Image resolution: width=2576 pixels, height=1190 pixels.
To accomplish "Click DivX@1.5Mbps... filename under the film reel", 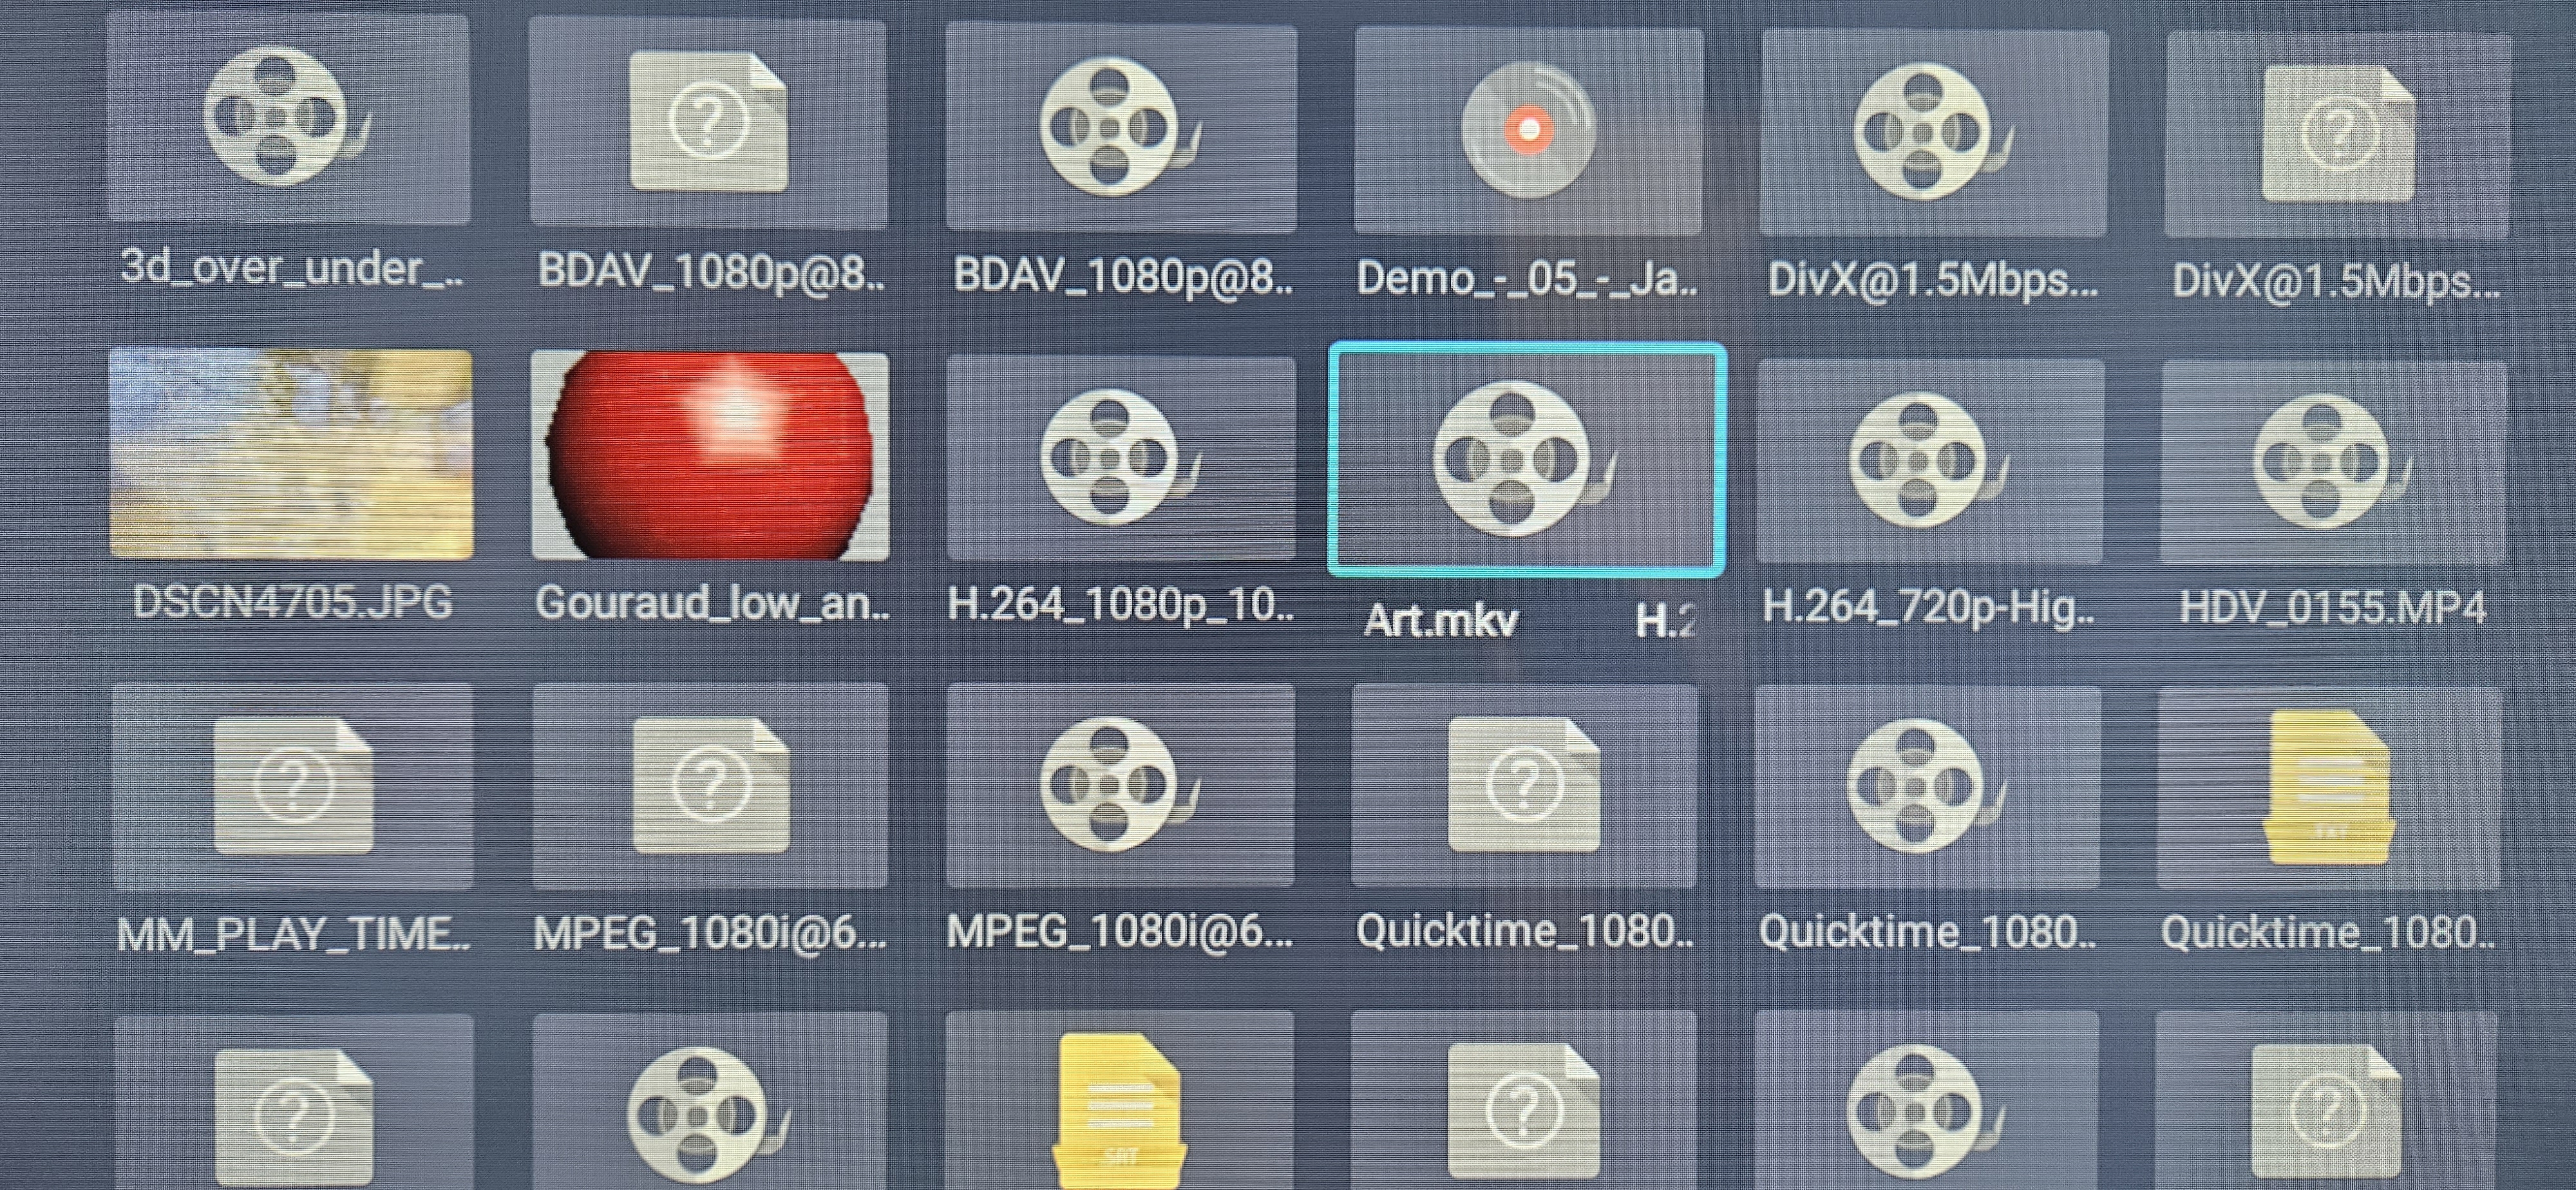I will tap(1932, 280).
